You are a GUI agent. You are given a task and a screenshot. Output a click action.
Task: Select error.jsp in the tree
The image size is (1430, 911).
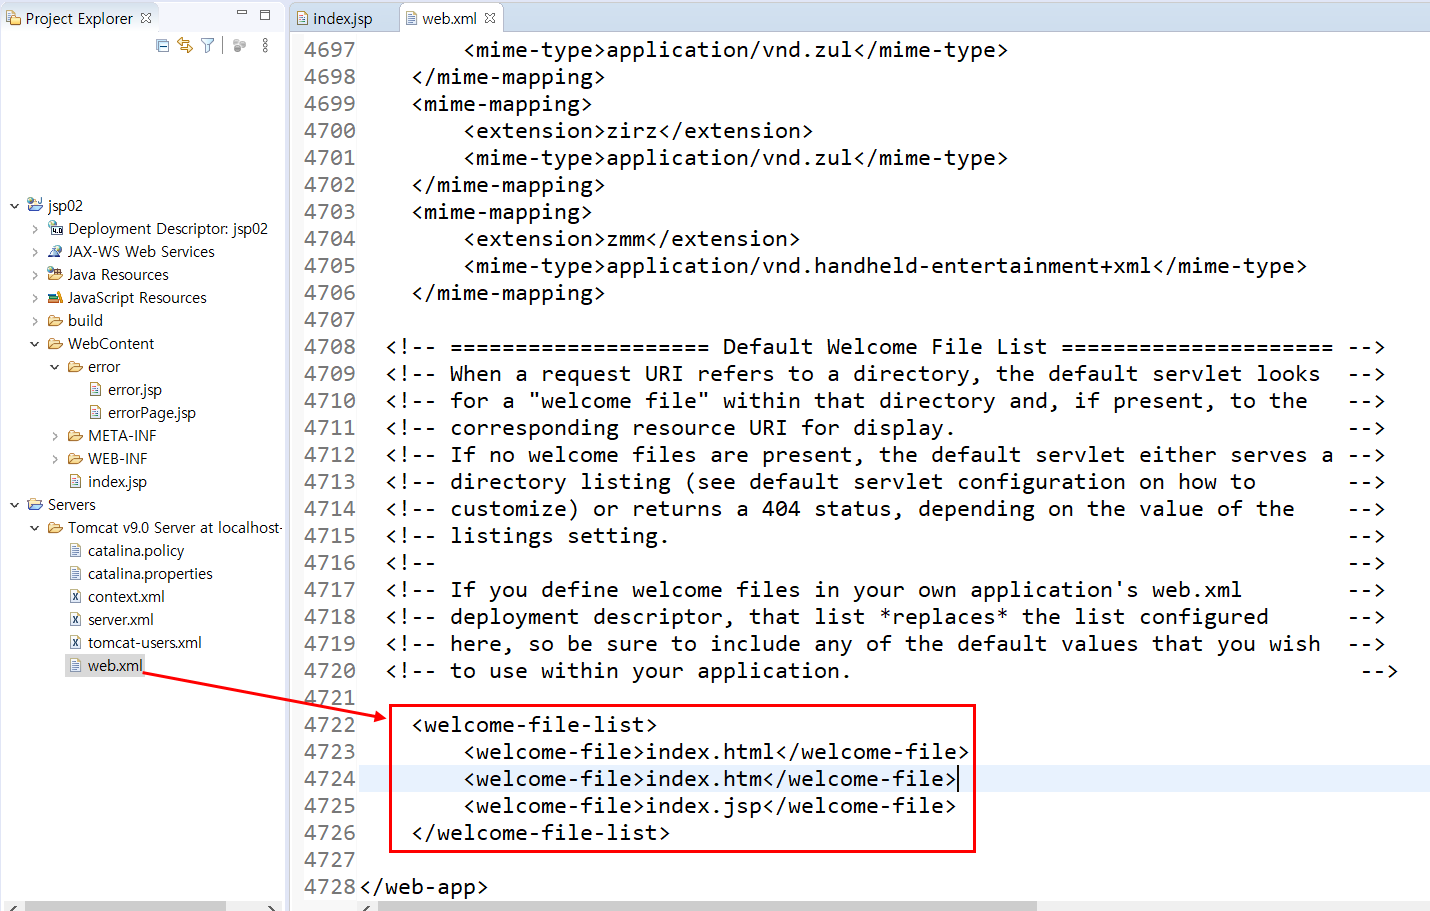[135, 390]
